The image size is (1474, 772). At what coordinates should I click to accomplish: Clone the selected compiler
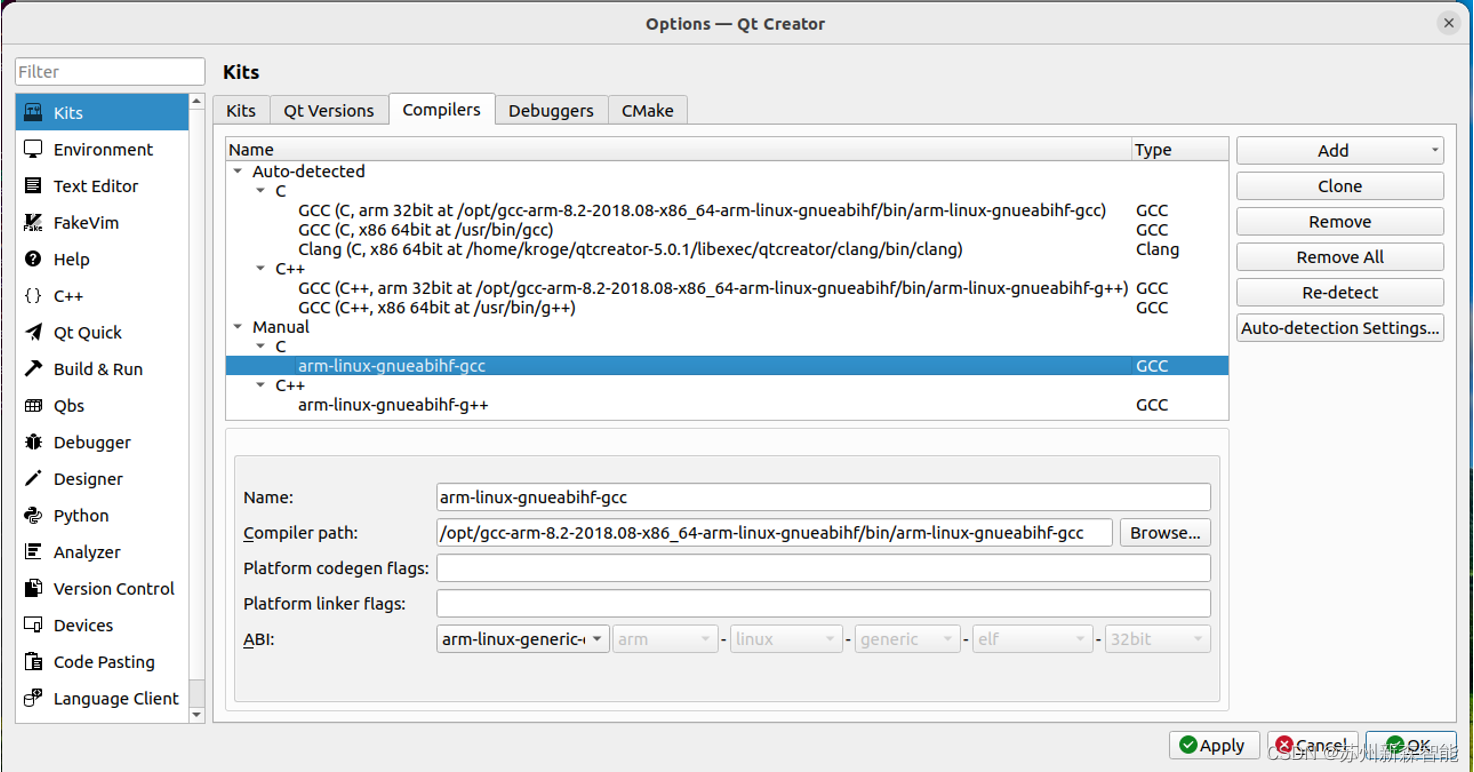click(x=1339, y=185)
